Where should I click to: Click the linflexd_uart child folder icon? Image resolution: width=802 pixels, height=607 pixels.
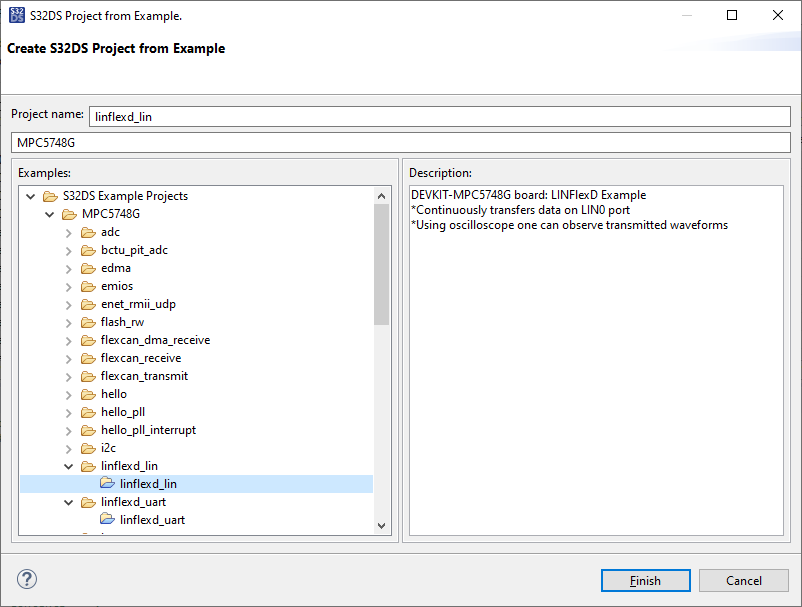coord(107,520)
